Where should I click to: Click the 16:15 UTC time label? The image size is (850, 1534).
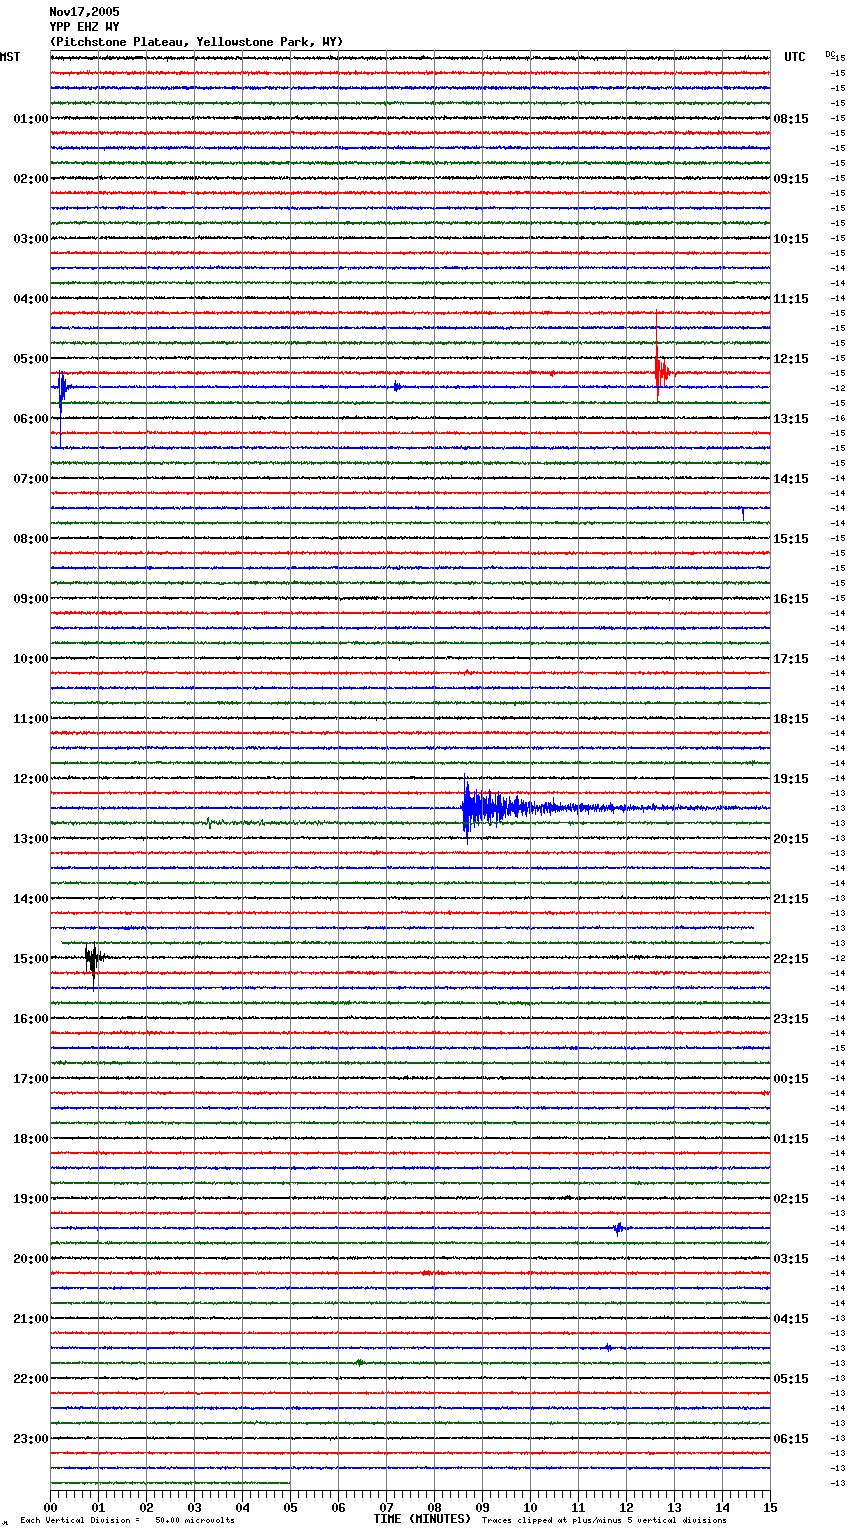pos(791,599)
